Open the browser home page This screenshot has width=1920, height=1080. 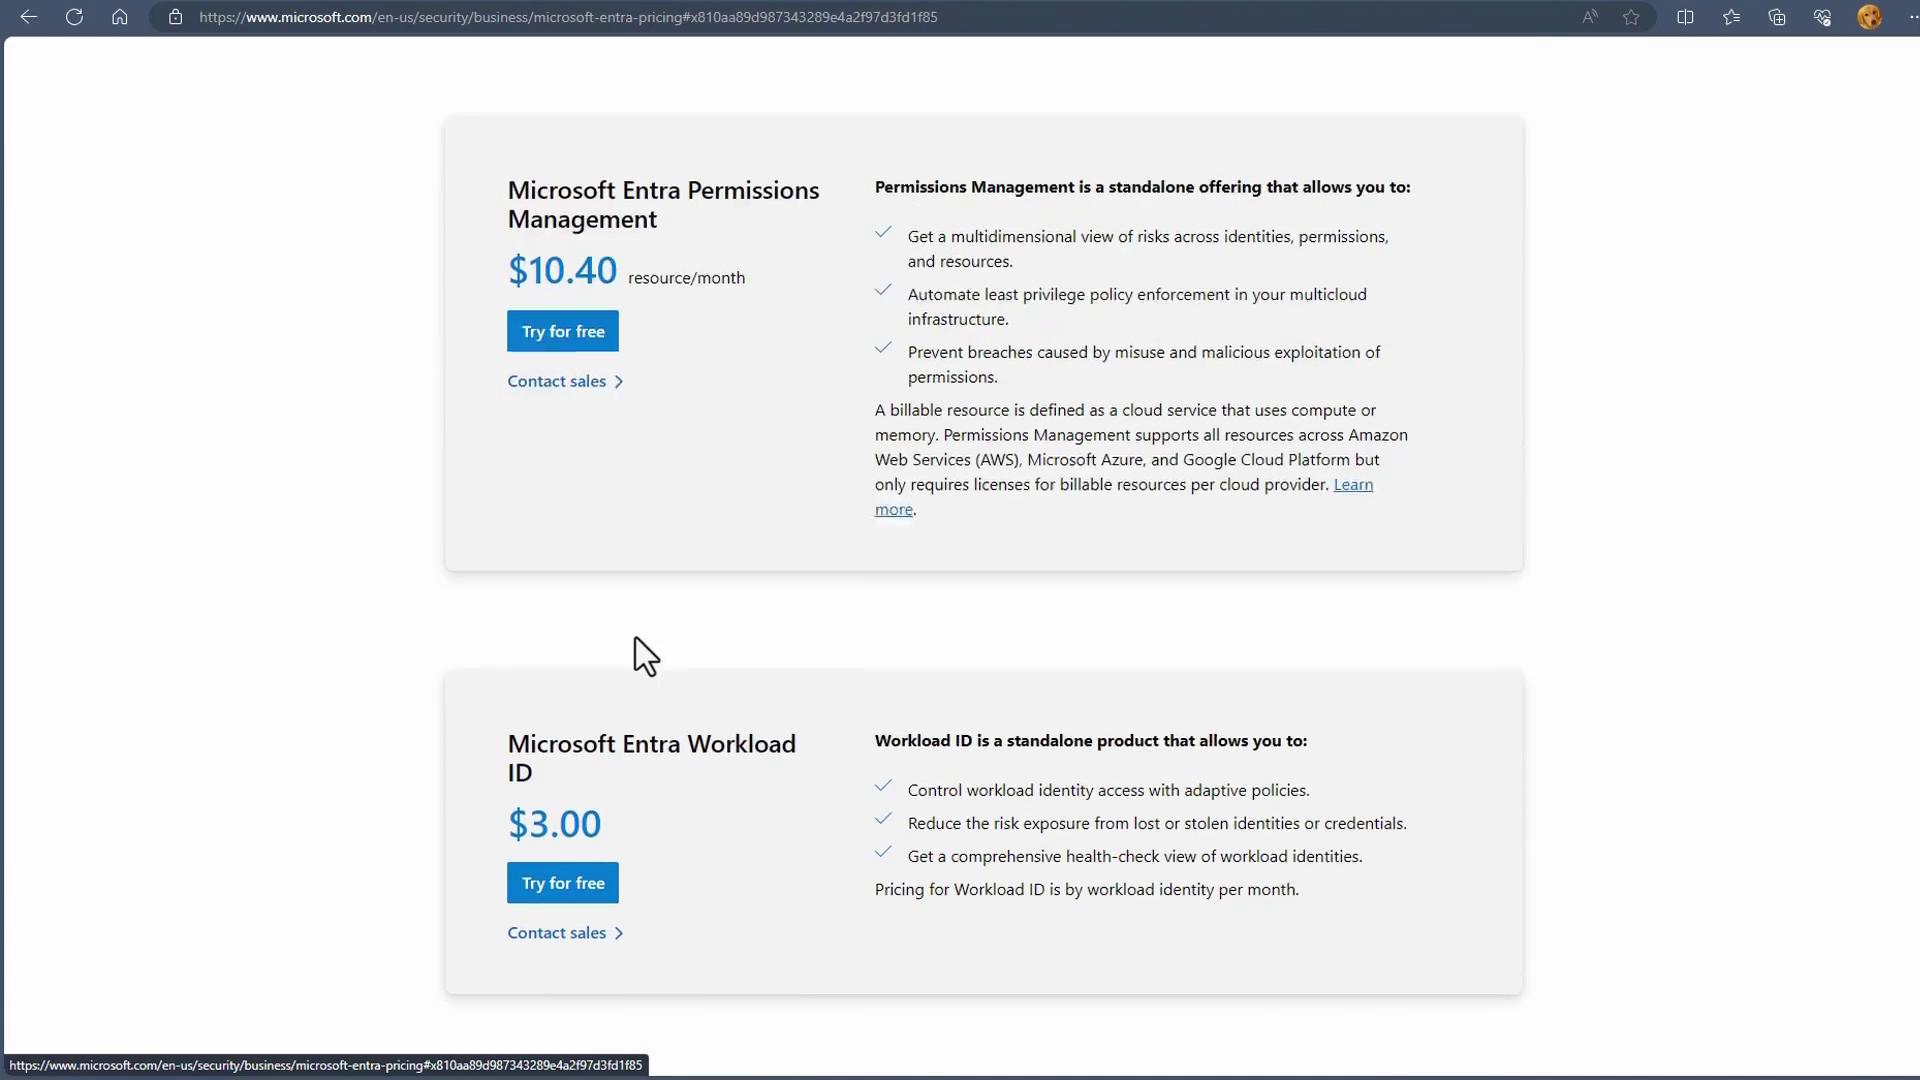tap(120, 17)
